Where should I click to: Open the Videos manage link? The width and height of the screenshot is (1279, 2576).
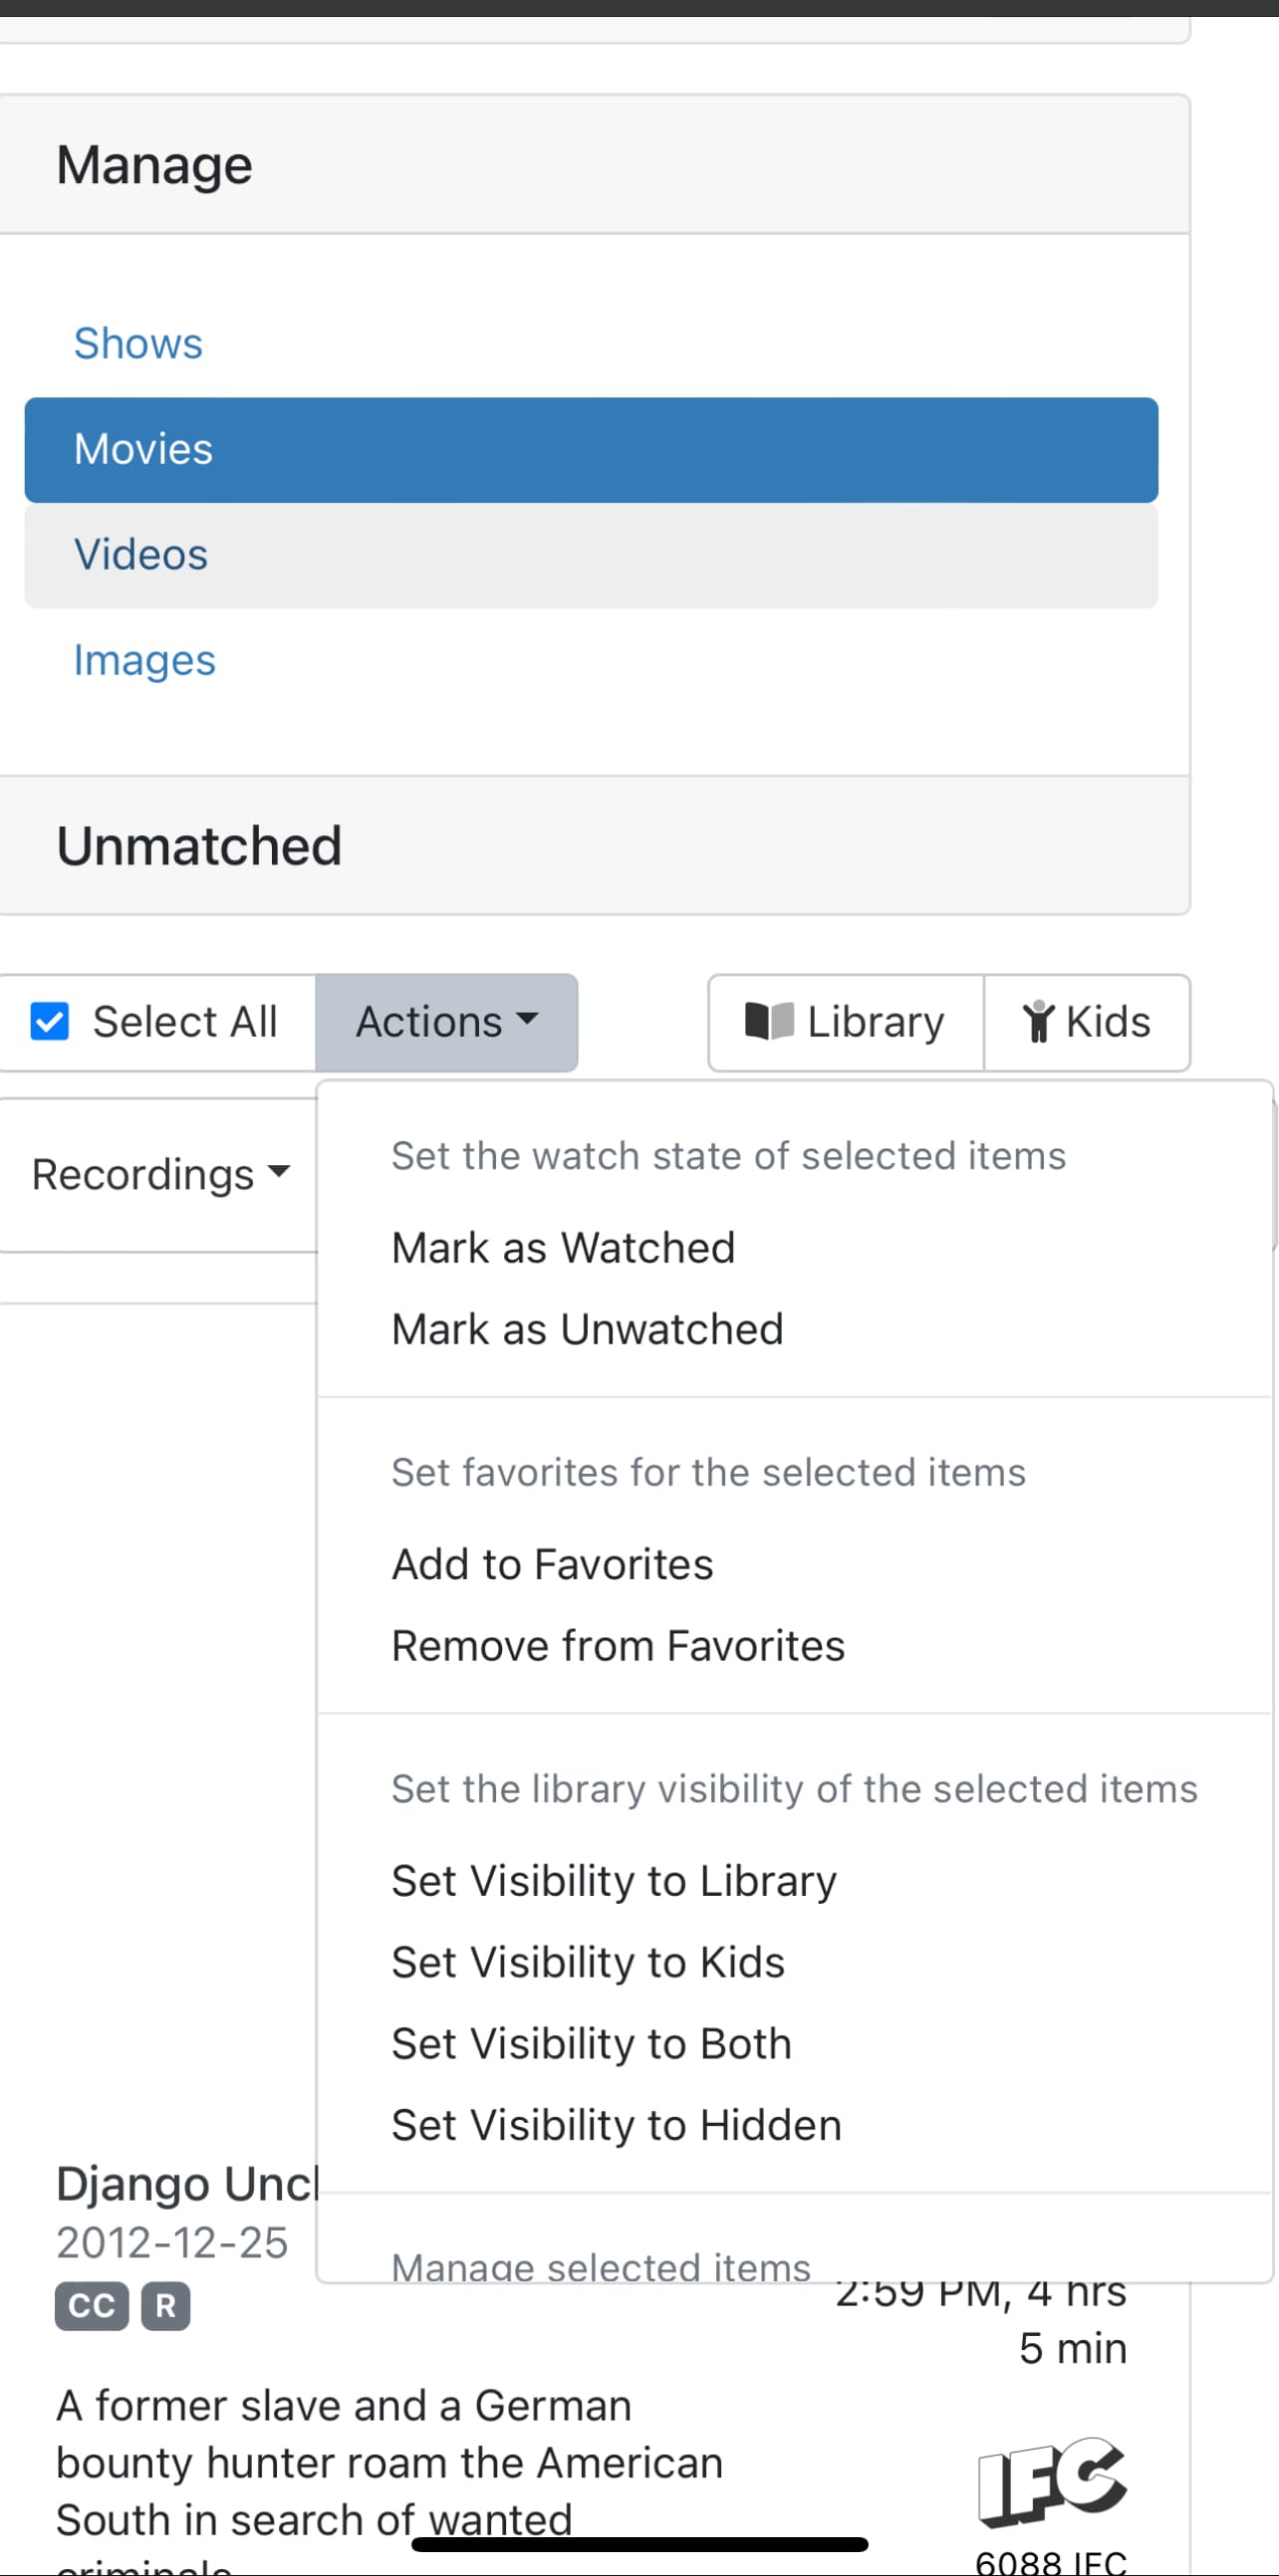tap(141, 555)
